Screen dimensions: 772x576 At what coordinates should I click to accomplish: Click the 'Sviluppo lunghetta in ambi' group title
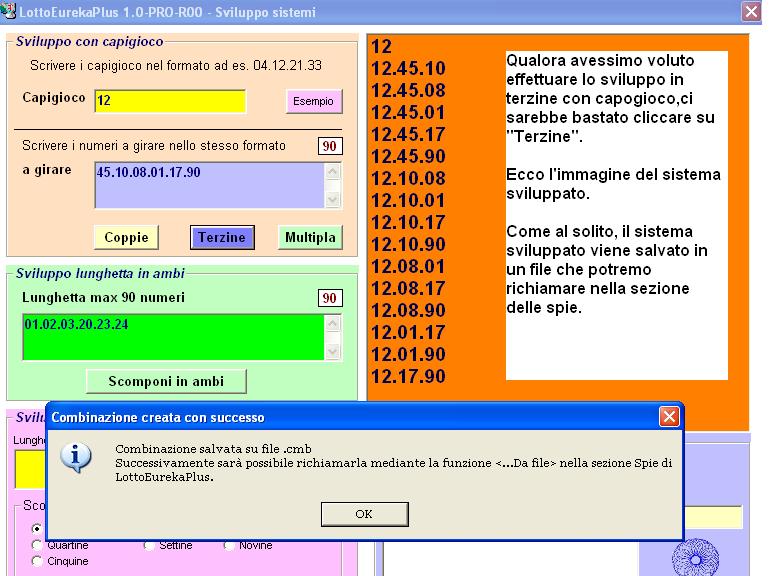pos(100,273)
